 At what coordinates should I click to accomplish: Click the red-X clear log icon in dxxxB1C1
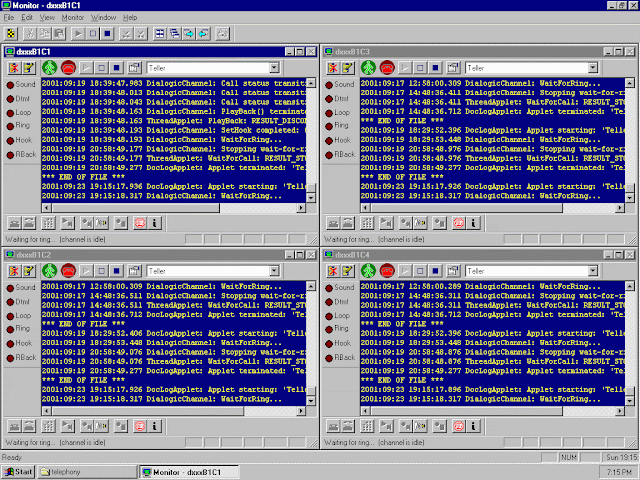coord(14,67)
